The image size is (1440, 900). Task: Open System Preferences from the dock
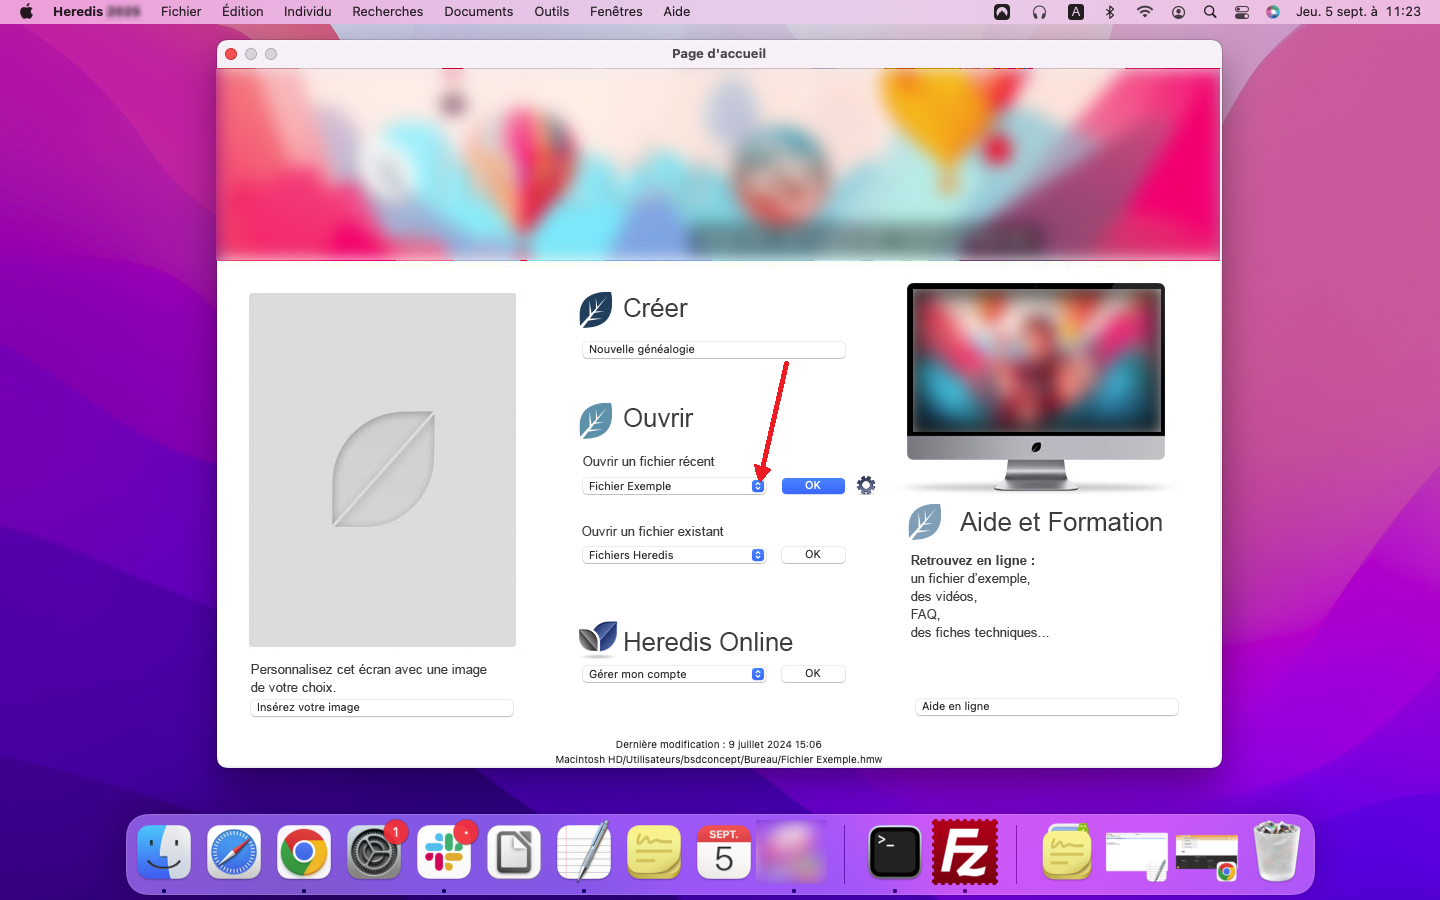(374, 852)
